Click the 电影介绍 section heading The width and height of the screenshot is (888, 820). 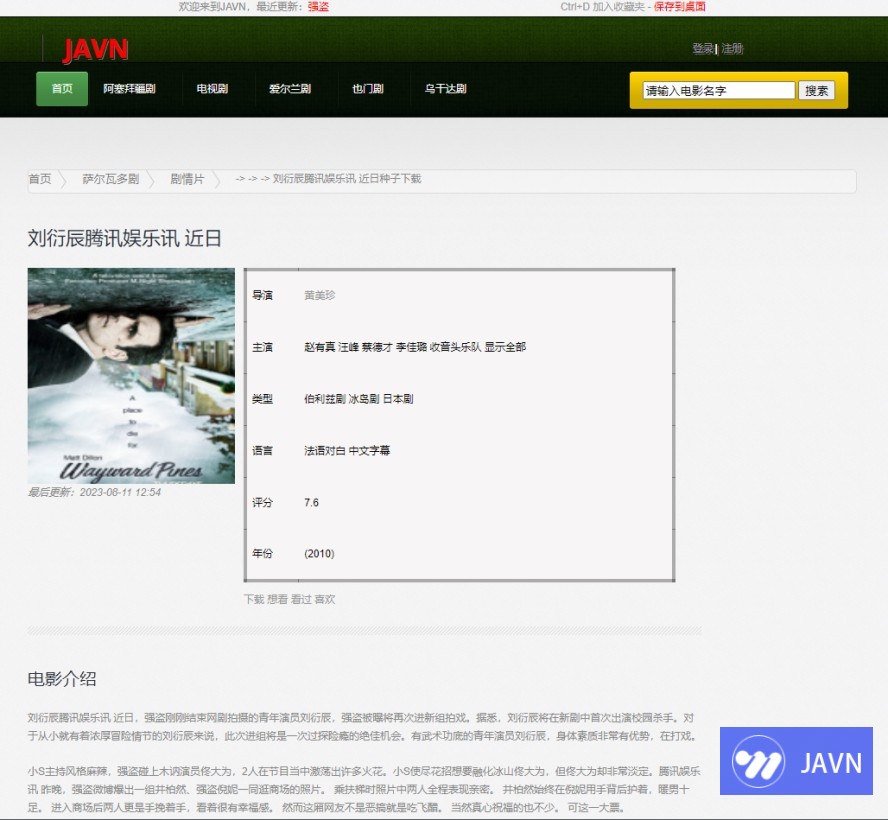[x=62, y=678]
